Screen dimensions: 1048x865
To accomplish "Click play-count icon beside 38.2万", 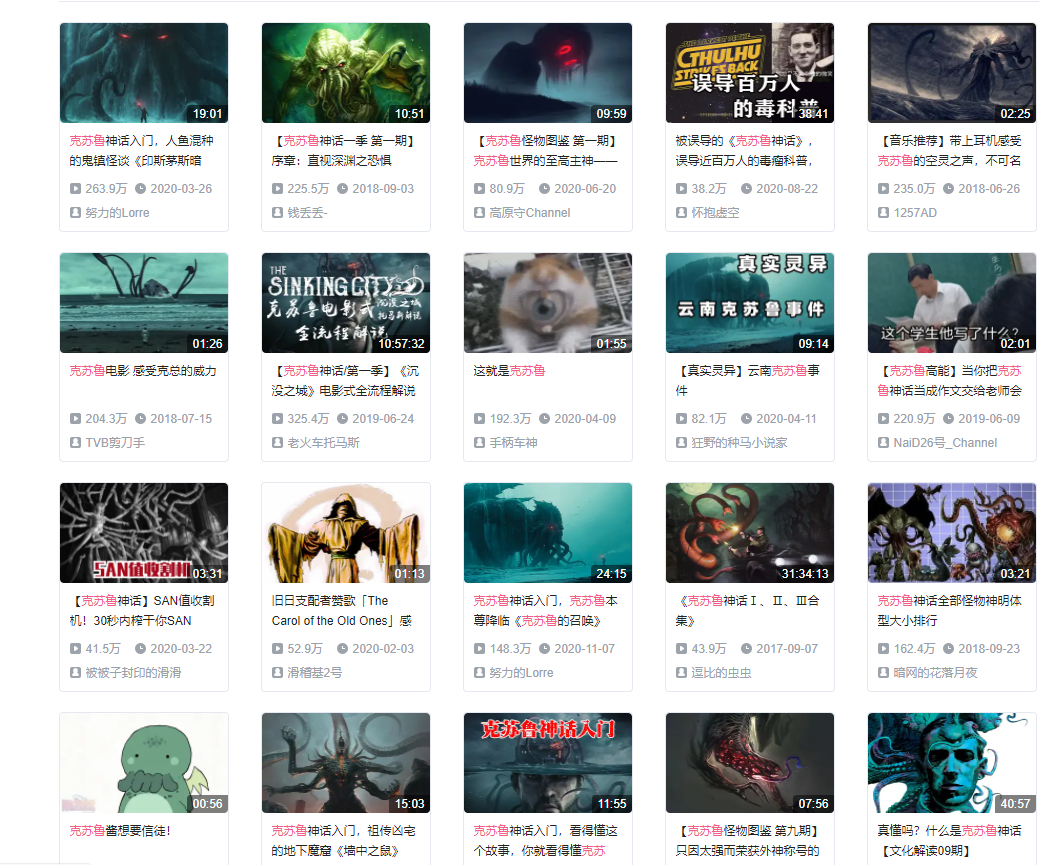I will tap(681, 189).
